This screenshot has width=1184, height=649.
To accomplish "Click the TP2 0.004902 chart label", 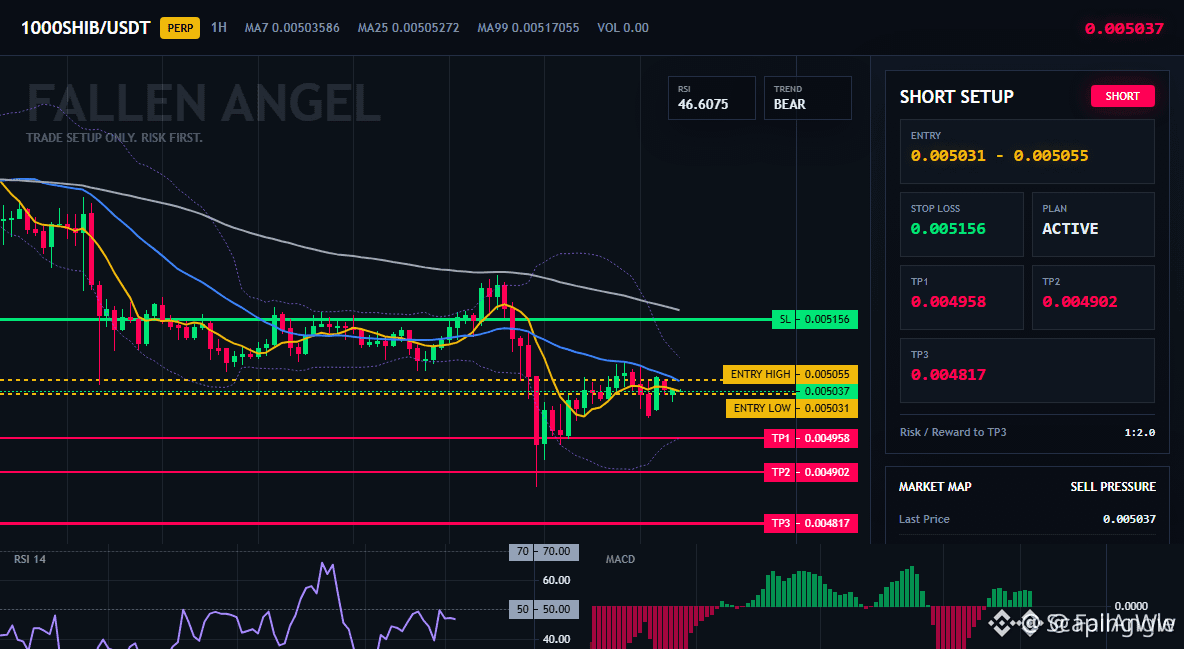I will pos(811,472).
